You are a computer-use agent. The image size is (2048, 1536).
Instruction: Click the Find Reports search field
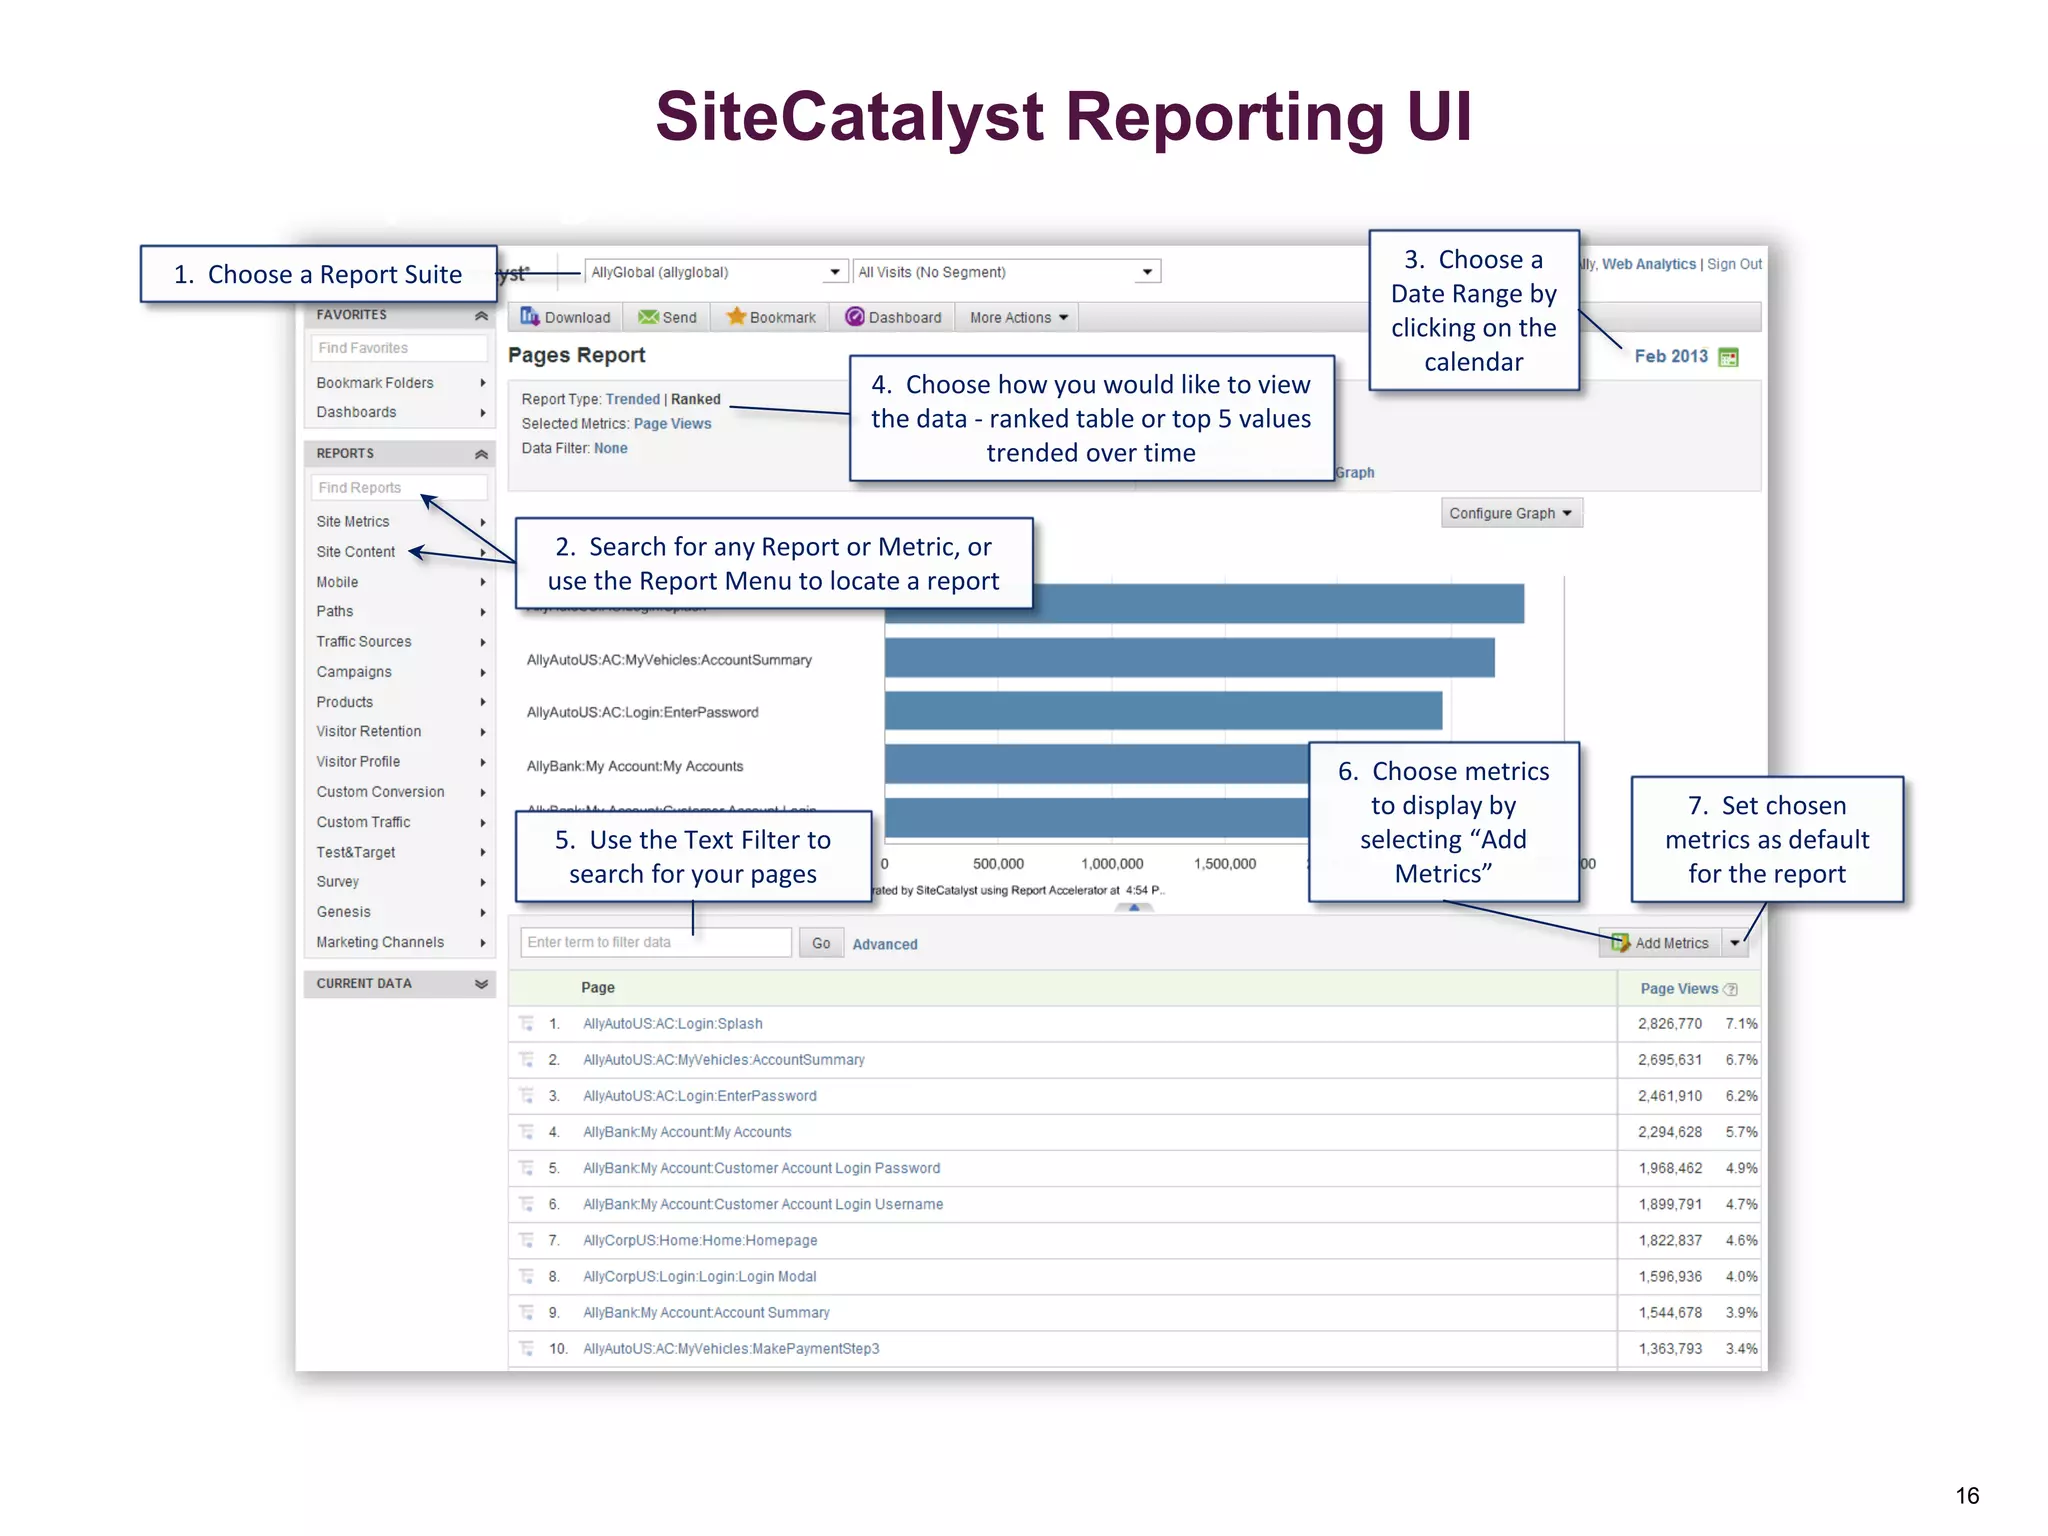pyautogui.click(x=399, y=488)
